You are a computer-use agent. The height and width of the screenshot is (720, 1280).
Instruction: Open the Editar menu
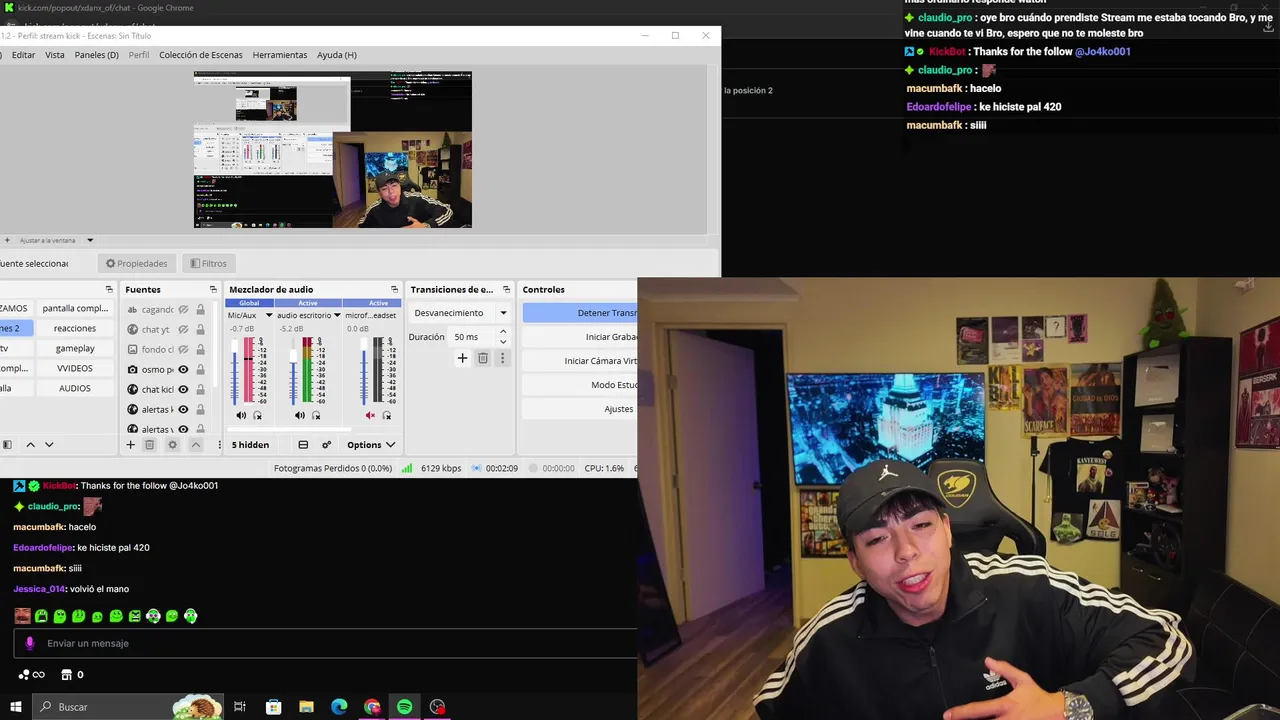(23, 55)
